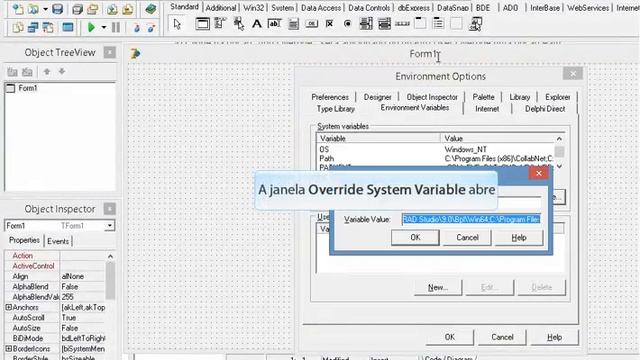The height and width of the screenshot is (360, 640).
Task: Open the Preferences tab in Environment Options
Action: click(x=330, y=97)
